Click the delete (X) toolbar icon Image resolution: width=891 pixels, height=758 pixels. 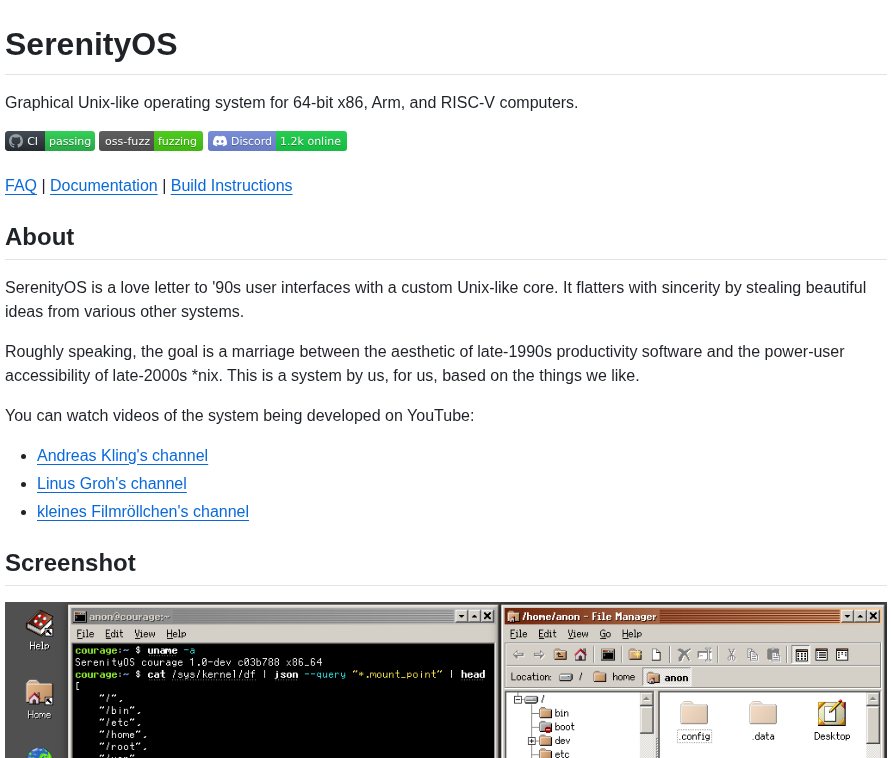(684, 655)
